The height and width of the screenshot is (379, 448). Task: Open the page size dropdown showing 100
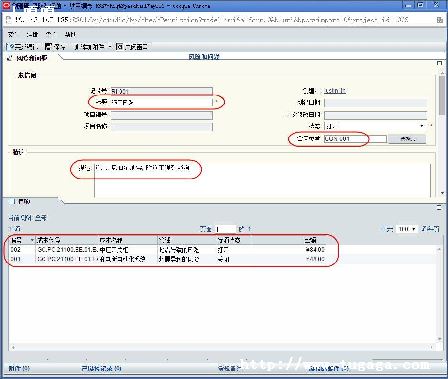(x=407, y=229)
